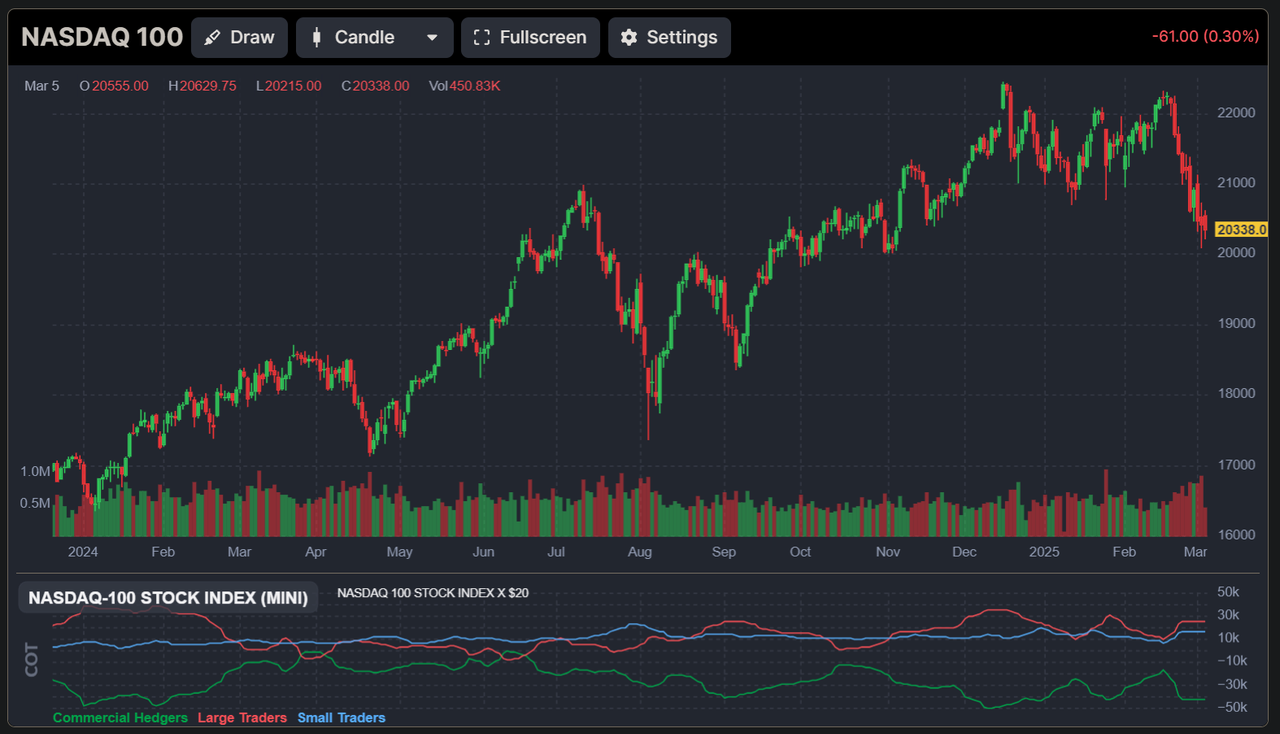Click the volume value 450.83K
1280x734 pixels.
(475, 86)
